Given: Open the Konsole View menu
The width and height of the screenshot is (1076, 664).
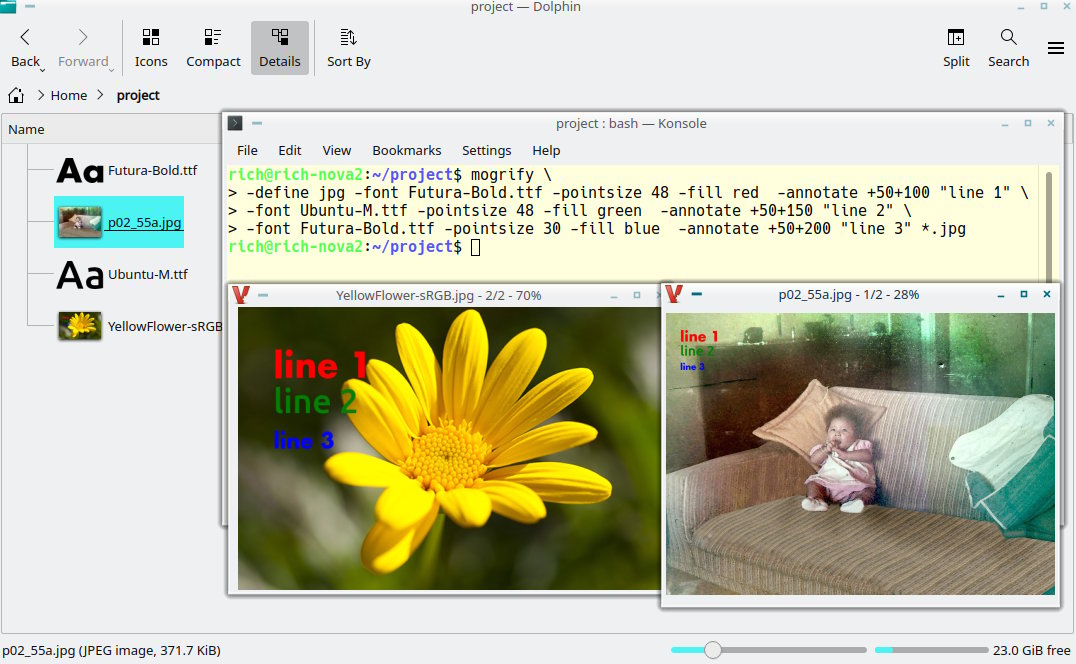Looking at the screenshot, I should click(336, 150).
